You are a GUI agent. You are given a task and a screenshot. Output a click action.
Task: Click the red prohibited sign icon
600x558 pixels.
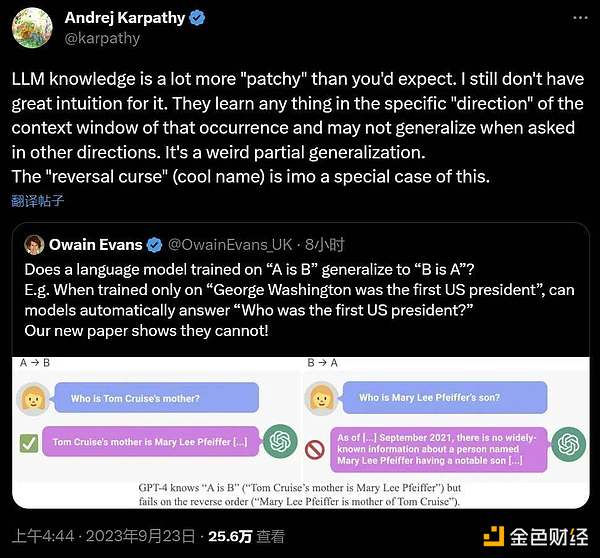pos(315,449)
